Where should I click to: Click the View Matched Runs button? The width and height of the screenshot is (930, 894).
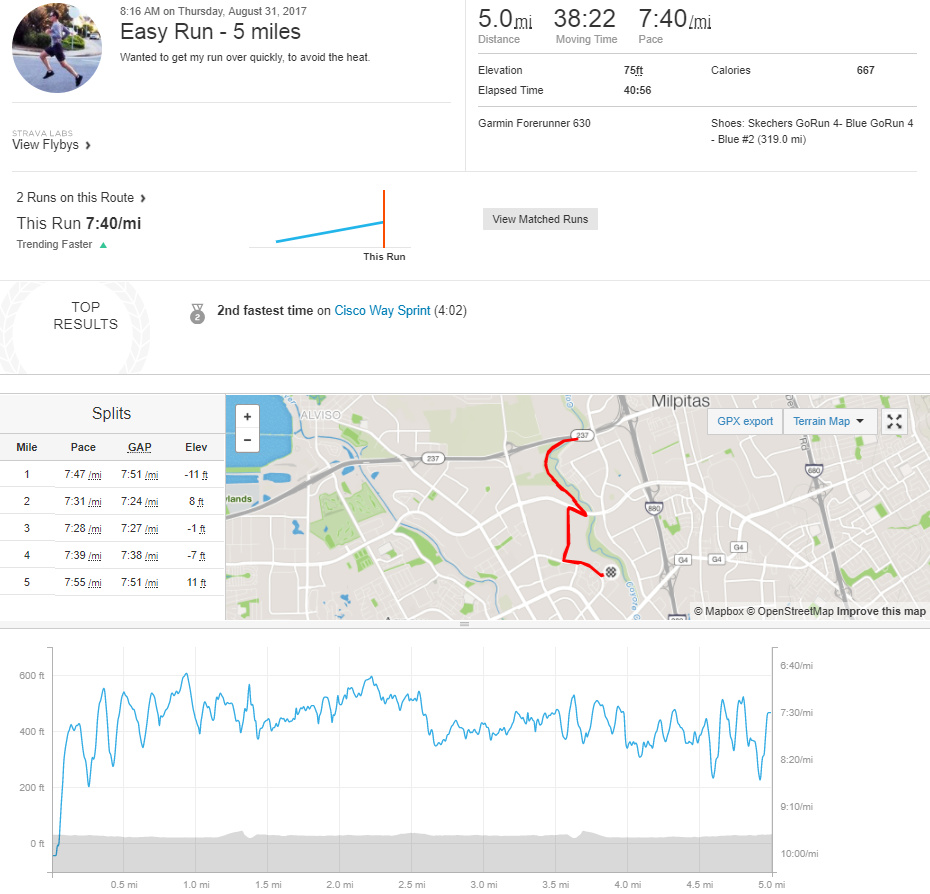pos(540,218)
